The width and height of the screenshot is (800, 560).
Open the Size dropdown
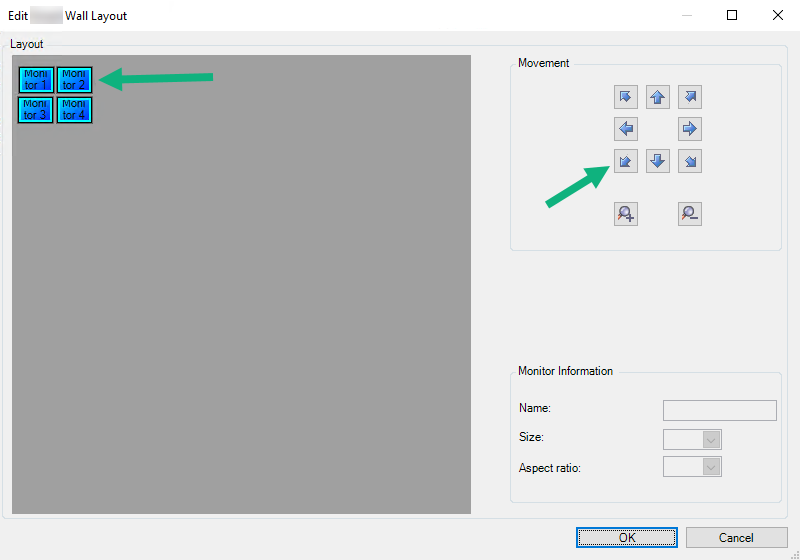(692, 439)
